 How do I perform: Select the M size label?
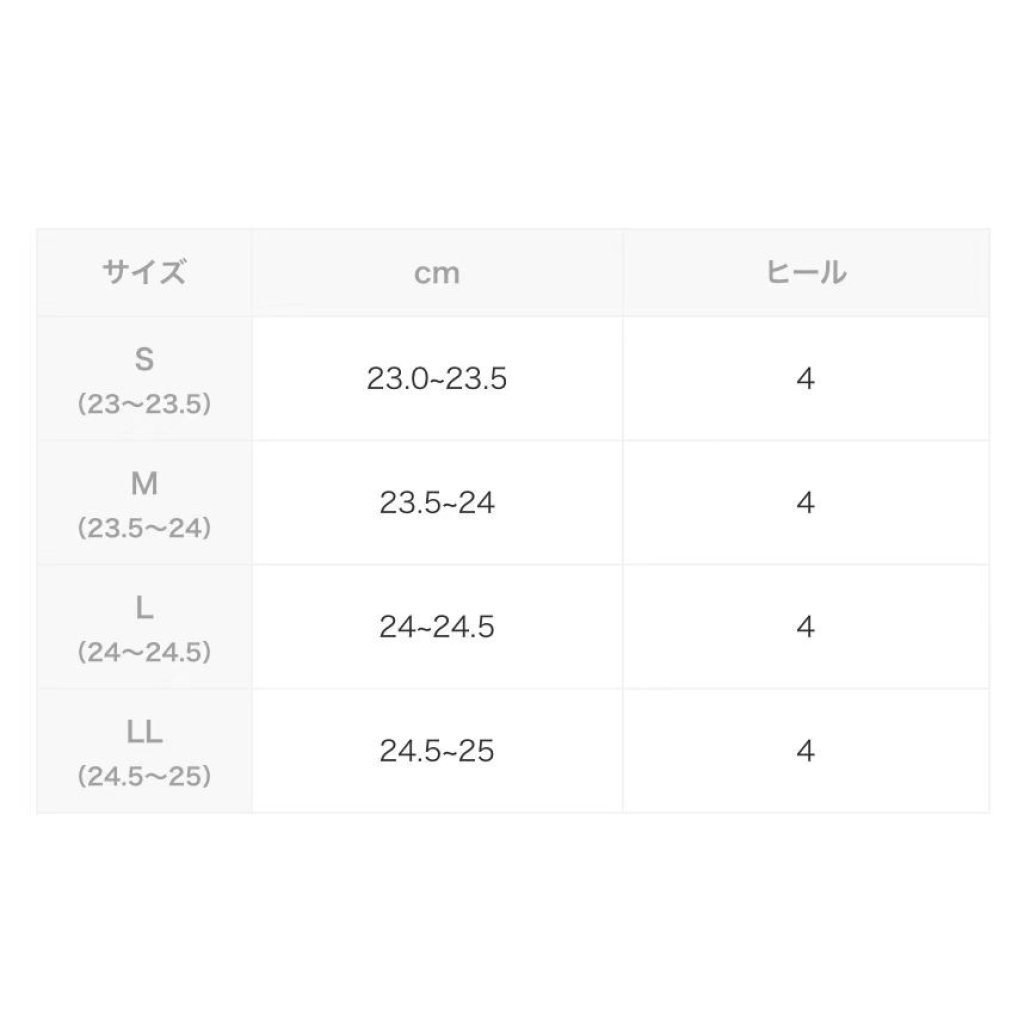point(144,484)
